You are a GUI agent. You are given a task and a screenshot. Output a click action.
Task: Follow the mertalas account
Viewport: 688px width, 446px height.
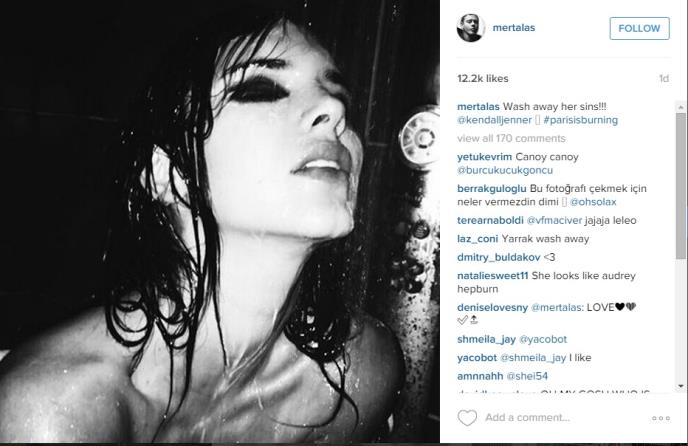click(x=639, y=28)
